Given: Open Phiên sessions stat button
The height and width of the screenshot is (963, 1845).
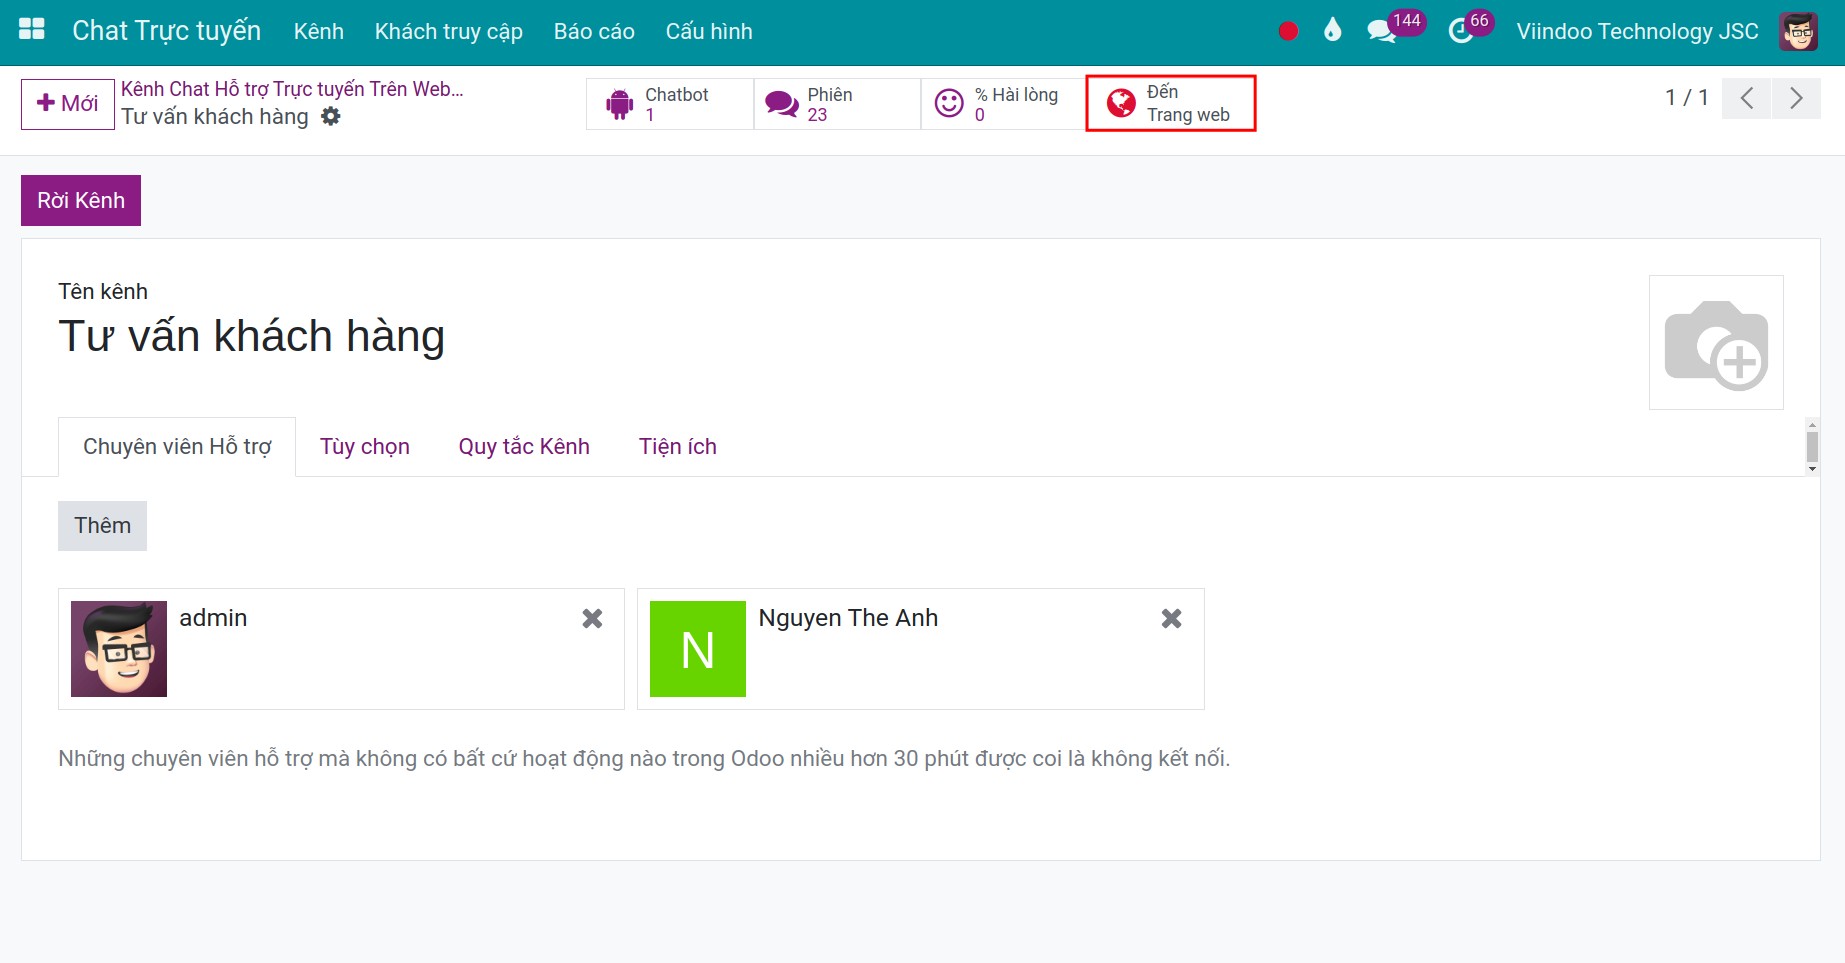Looking at the screenshot, I should coord(837,104).
